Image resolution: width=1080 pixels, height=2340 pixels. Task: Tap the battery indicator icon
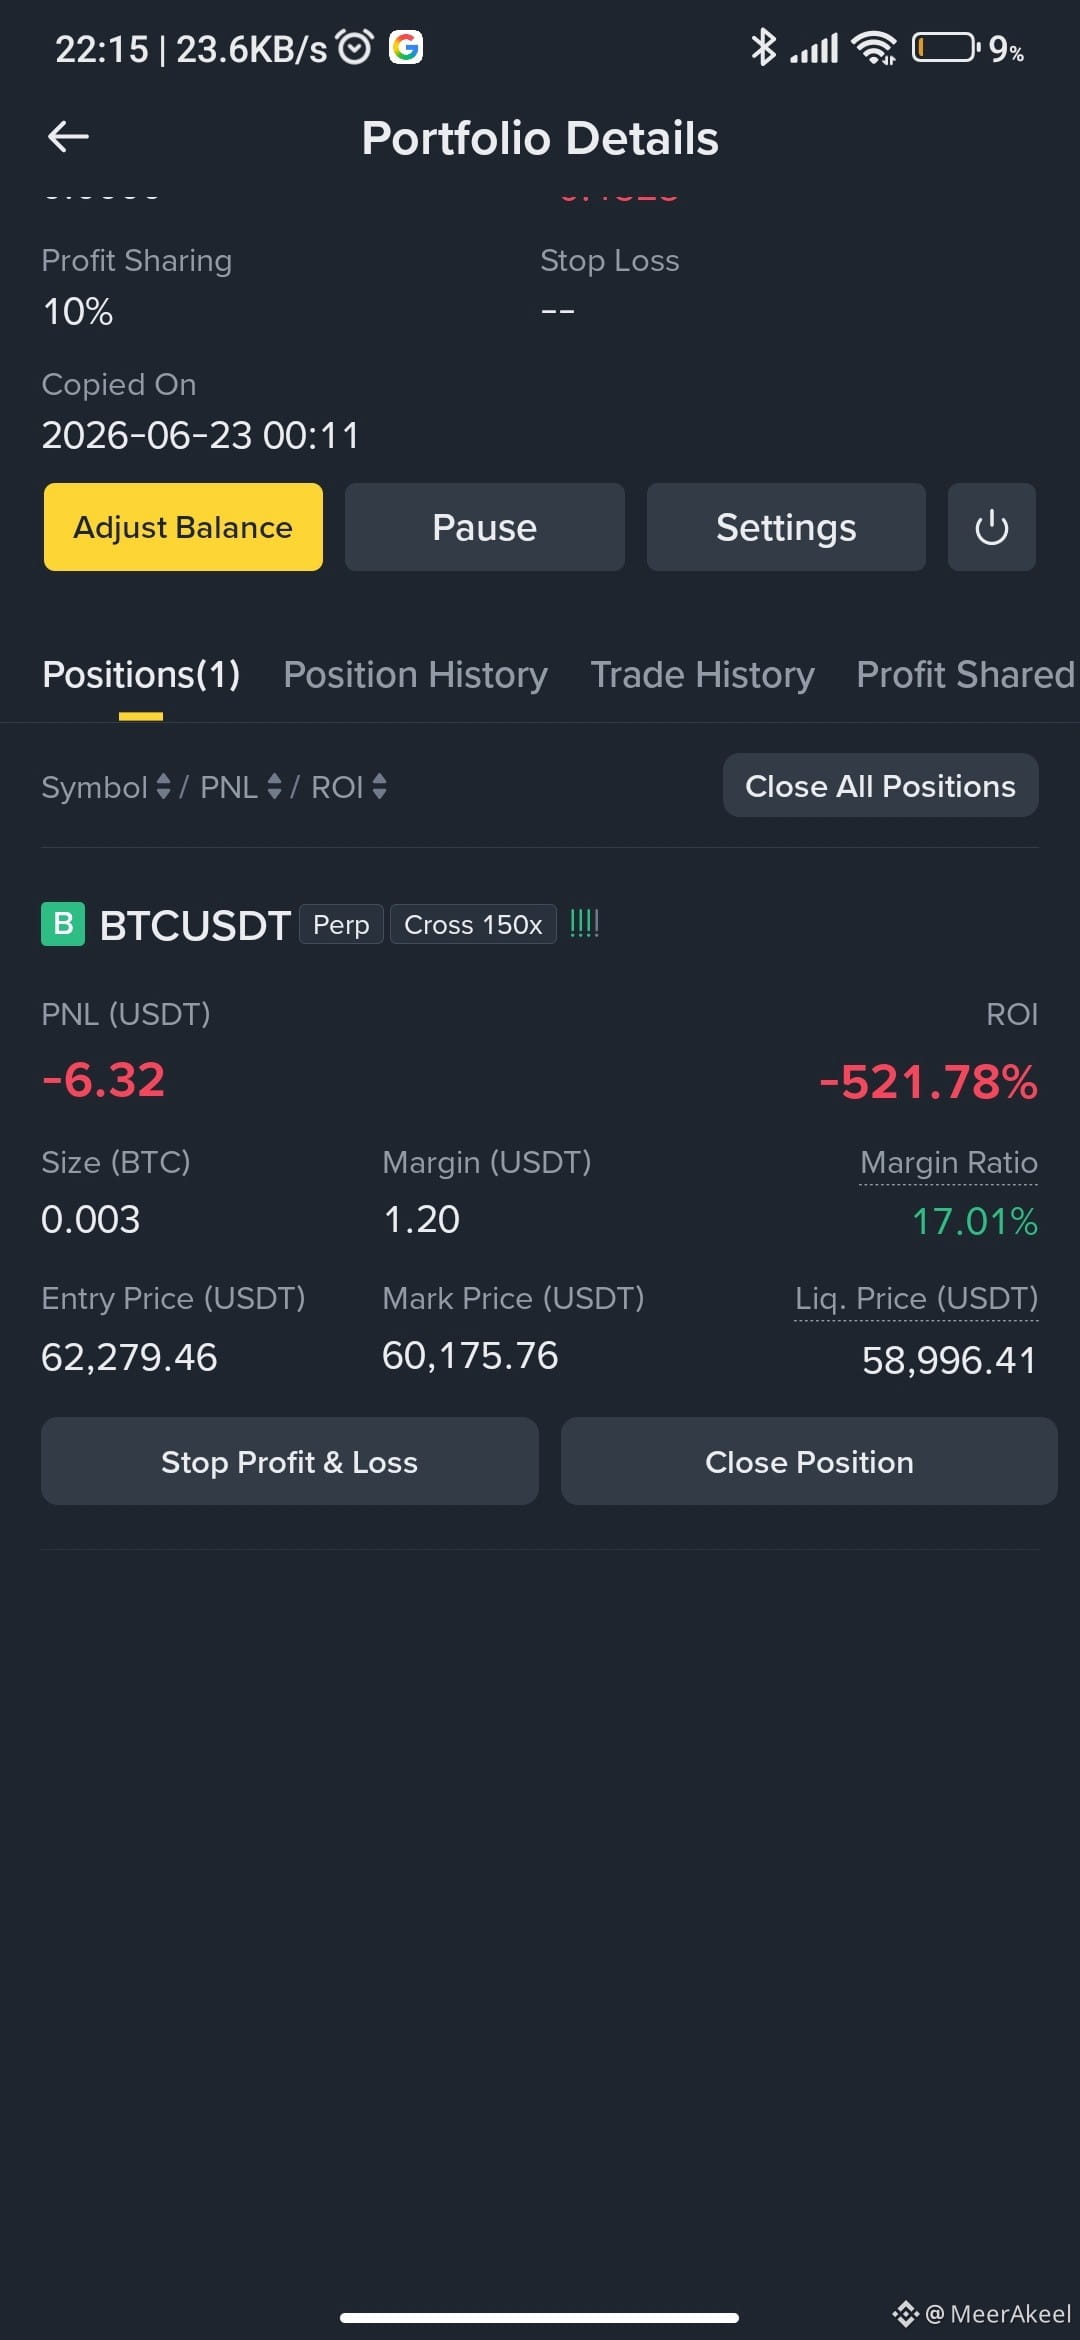tap(945, 47)
